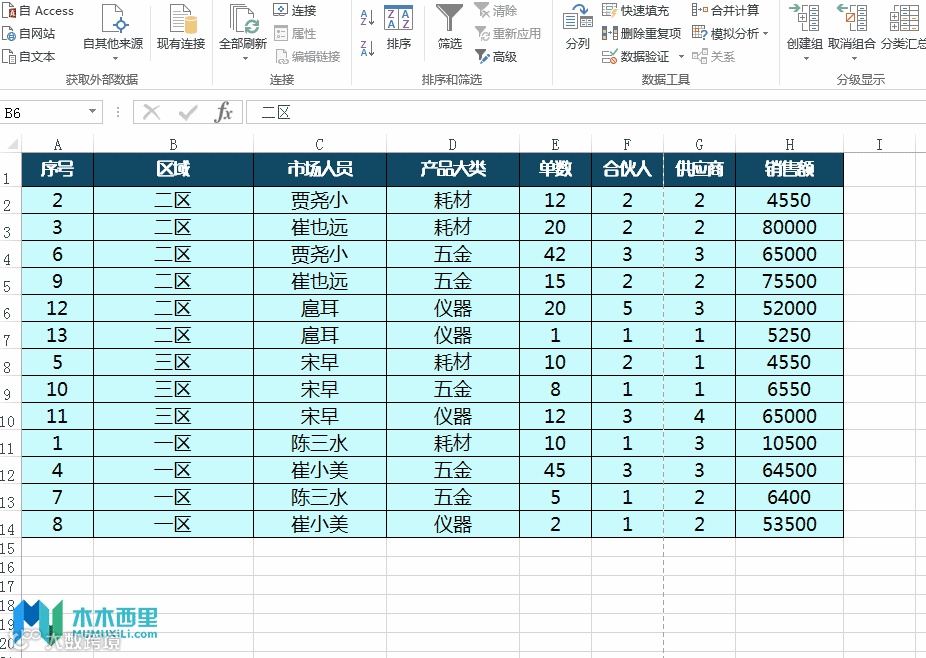Click 崔也远 in row 3
The image size is (926, 658).
[x=319, y=227]
